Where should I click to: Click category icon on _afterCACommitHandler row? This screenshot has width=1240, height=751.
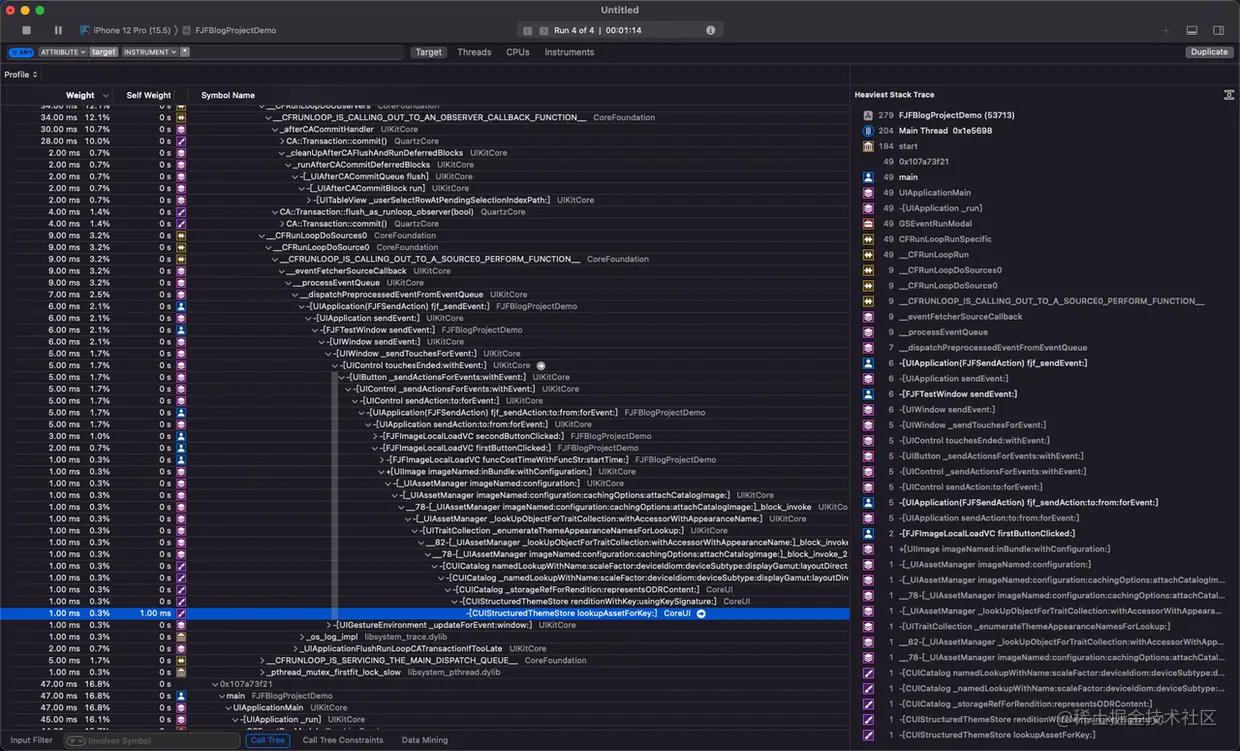[x=181, y=129]
